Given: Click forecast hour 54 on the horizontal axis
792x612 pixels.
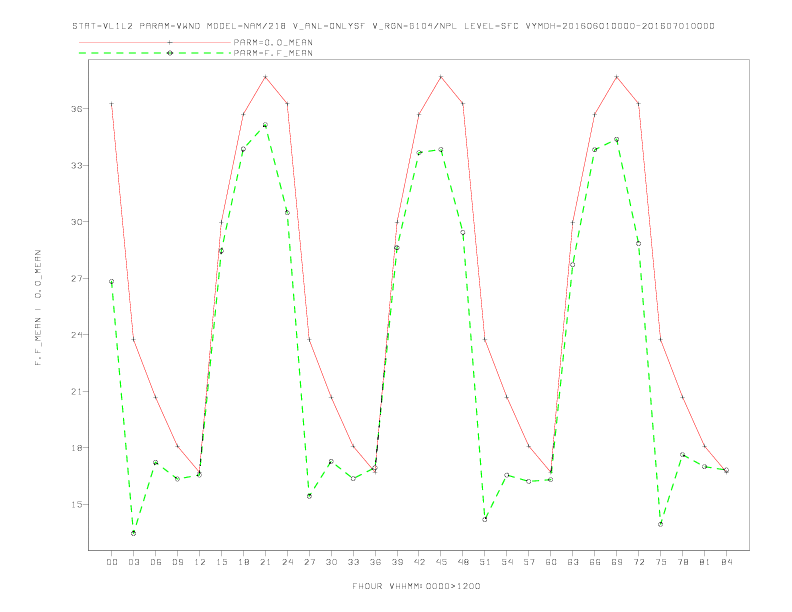Looking at the screenshot, I should click(x=507, y=562).
